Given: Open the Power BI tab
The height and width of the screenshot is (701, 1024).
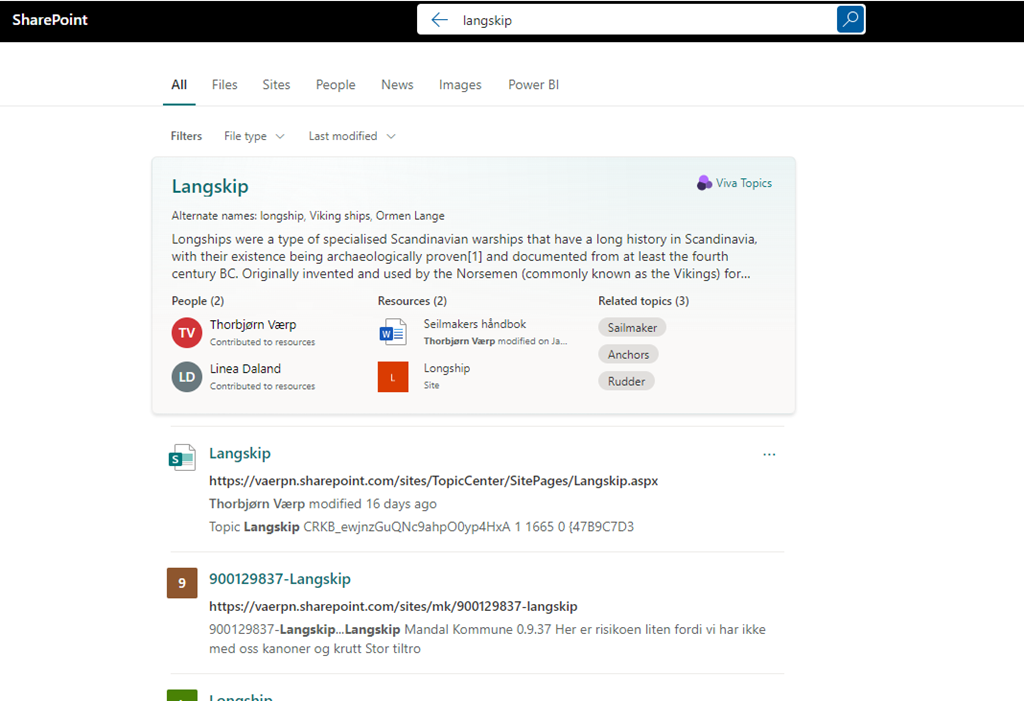Looking at the screenshot, I should coord(533,85).
